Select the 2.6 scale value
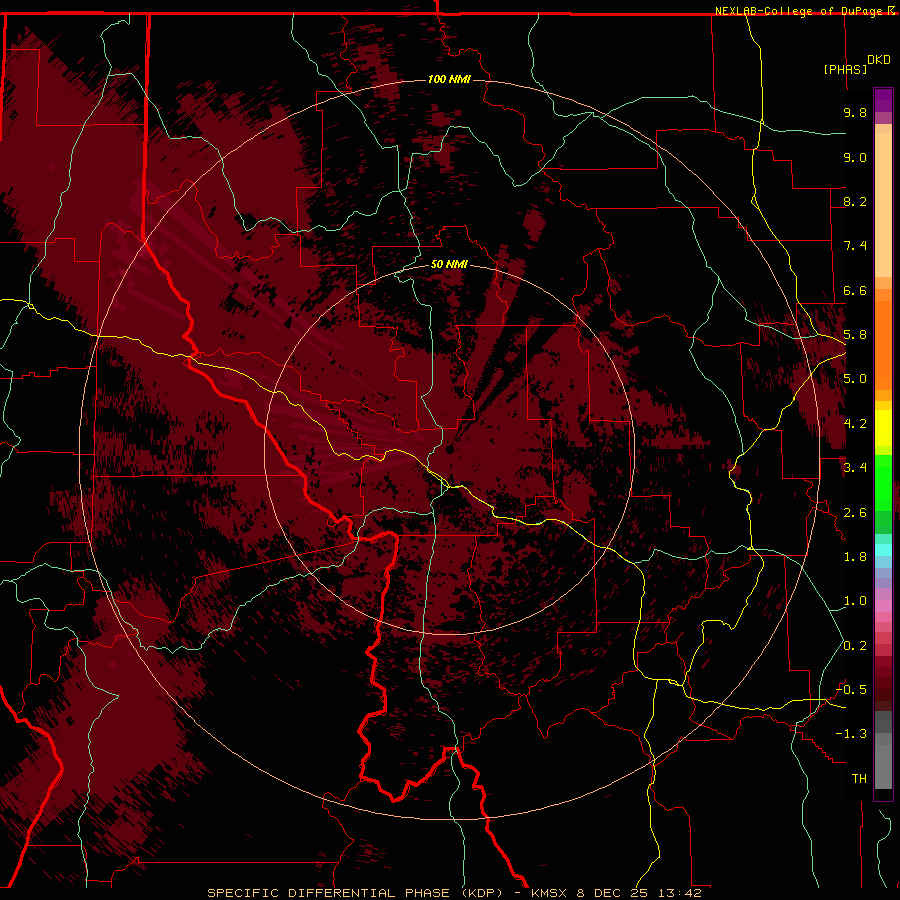The height and width of the screenshot is (900, 900). pos(855,513)
